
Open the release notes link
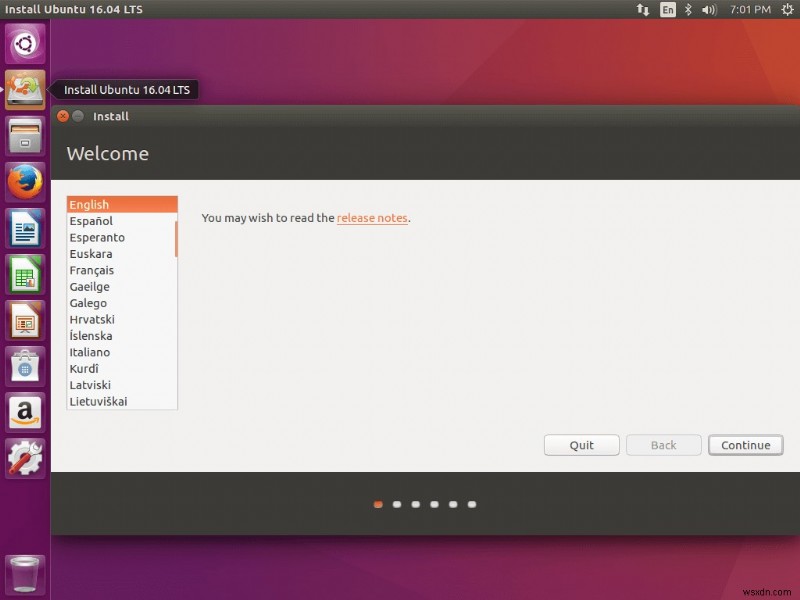point(372,218)
